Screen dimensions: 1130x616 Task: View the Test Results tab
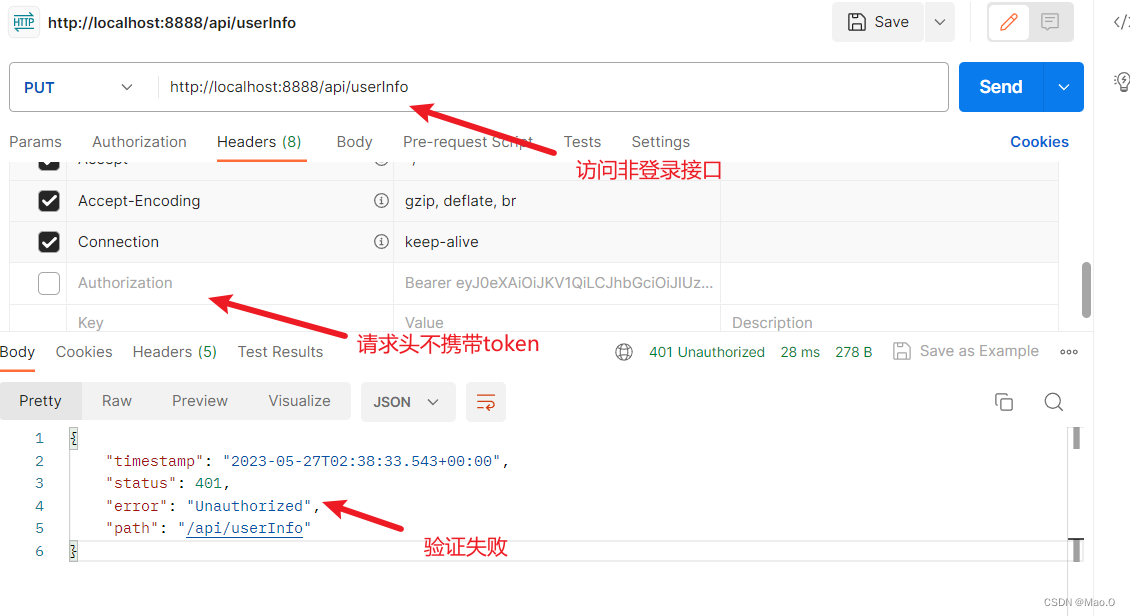280,352
